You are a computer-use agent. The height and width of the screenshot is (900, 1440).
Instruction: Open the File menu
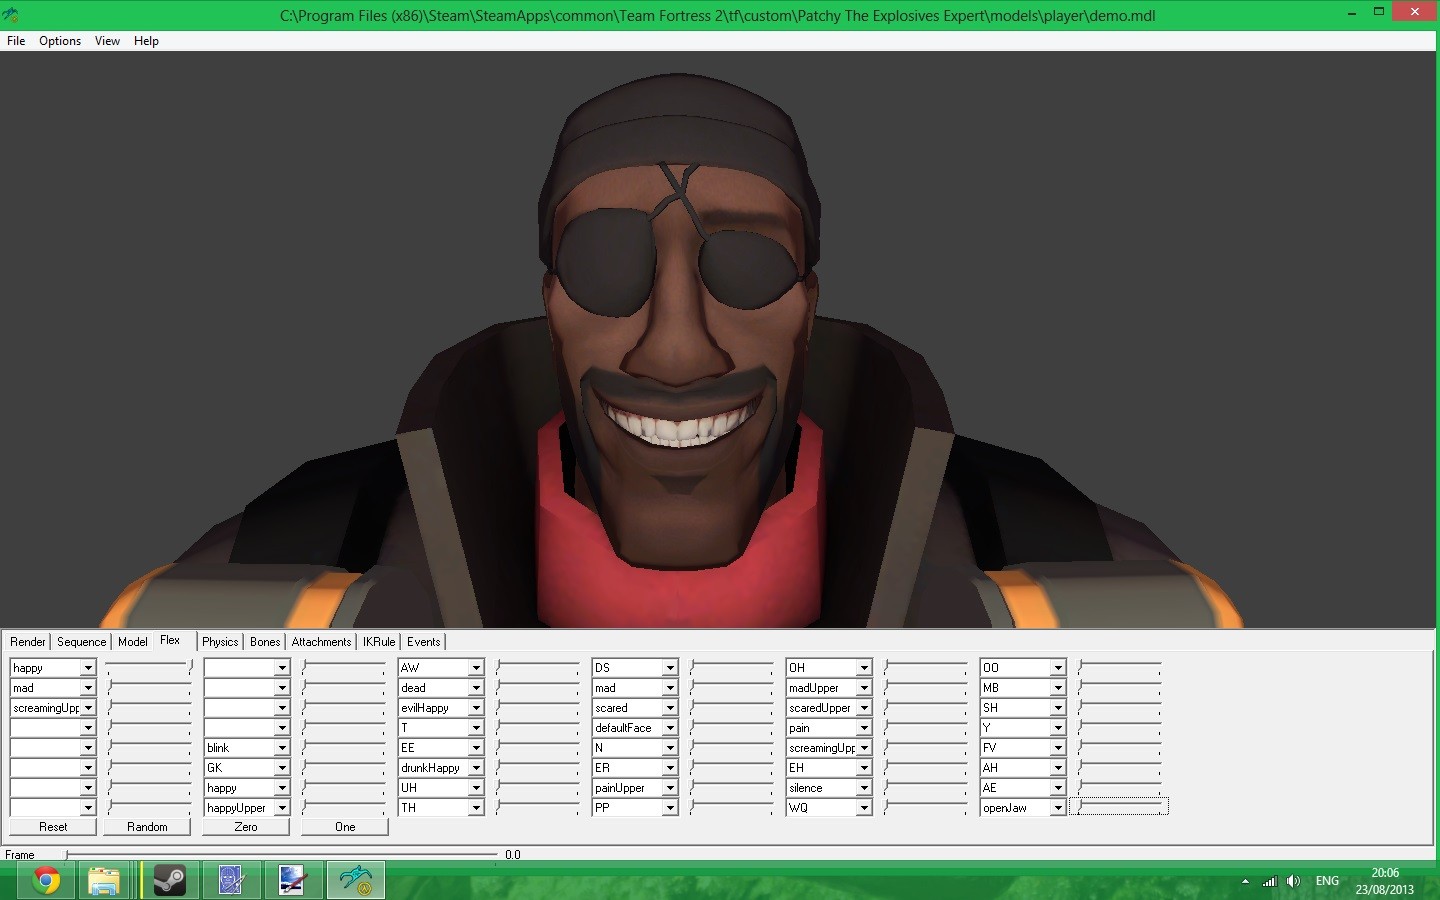tap(16, 41)
